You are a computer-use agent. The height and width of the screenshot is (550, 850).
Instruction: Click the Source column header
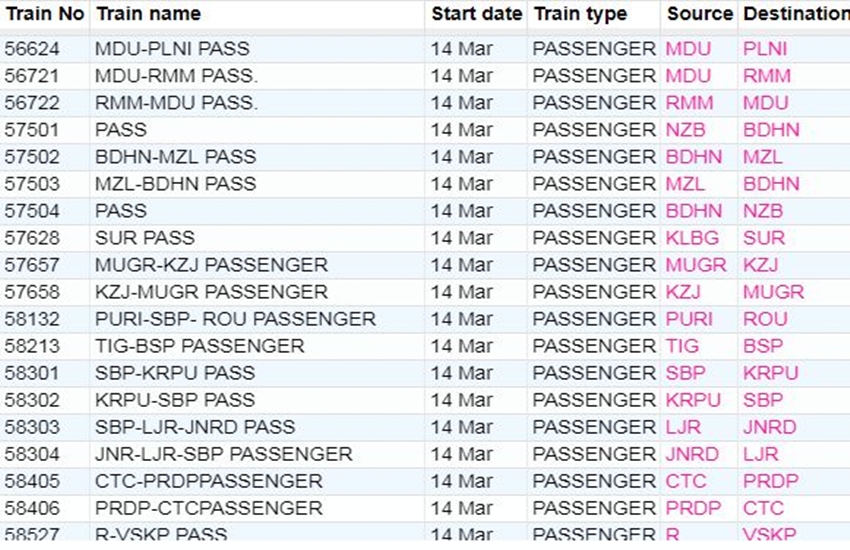[x=700, y=14]
